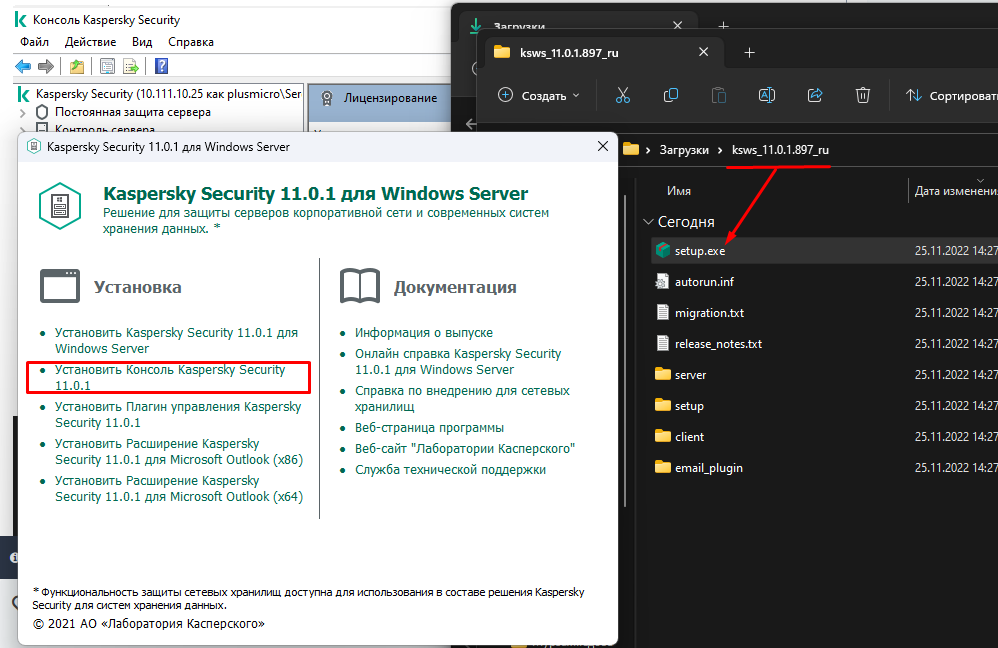Click the Создать plus circle icon
Screen dimensions: 998x648
pos(505,95)
